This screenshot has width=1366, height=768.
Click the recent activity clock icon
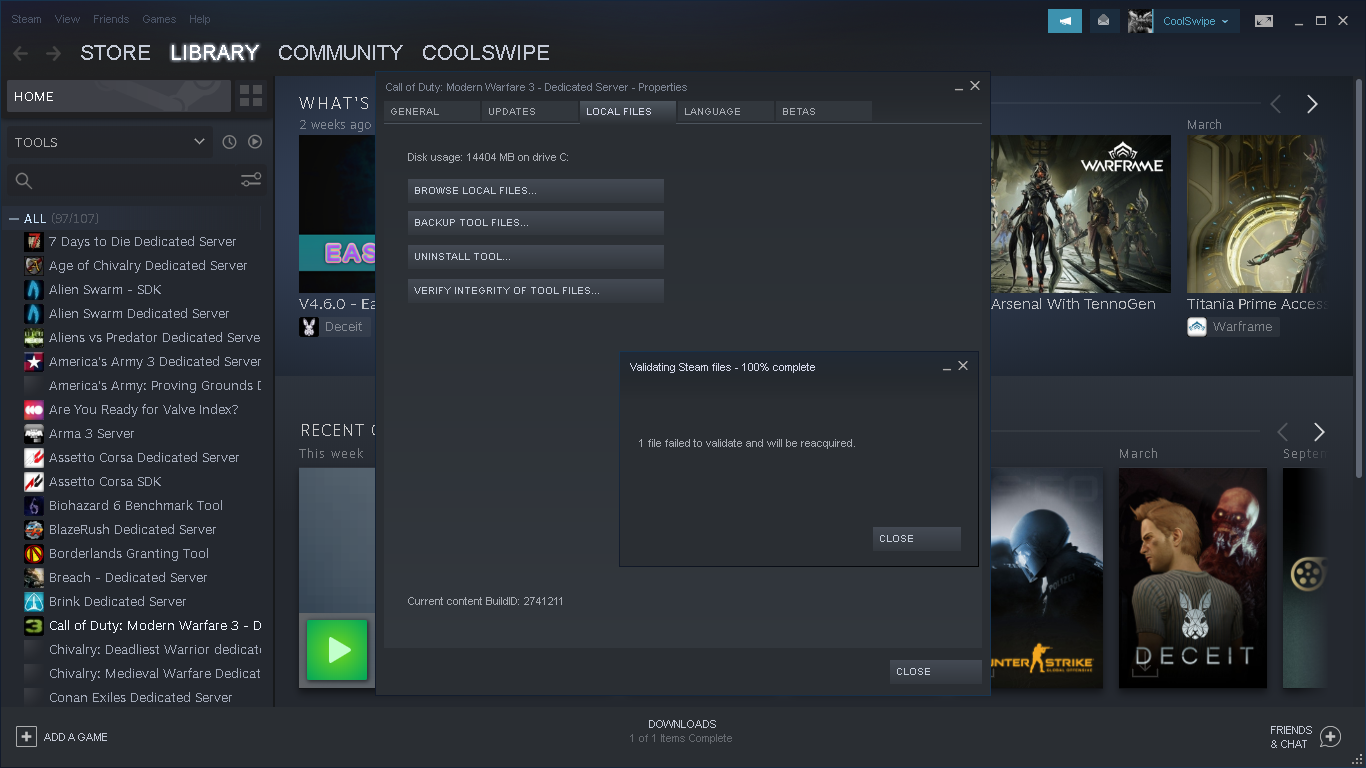pos(229,142)
